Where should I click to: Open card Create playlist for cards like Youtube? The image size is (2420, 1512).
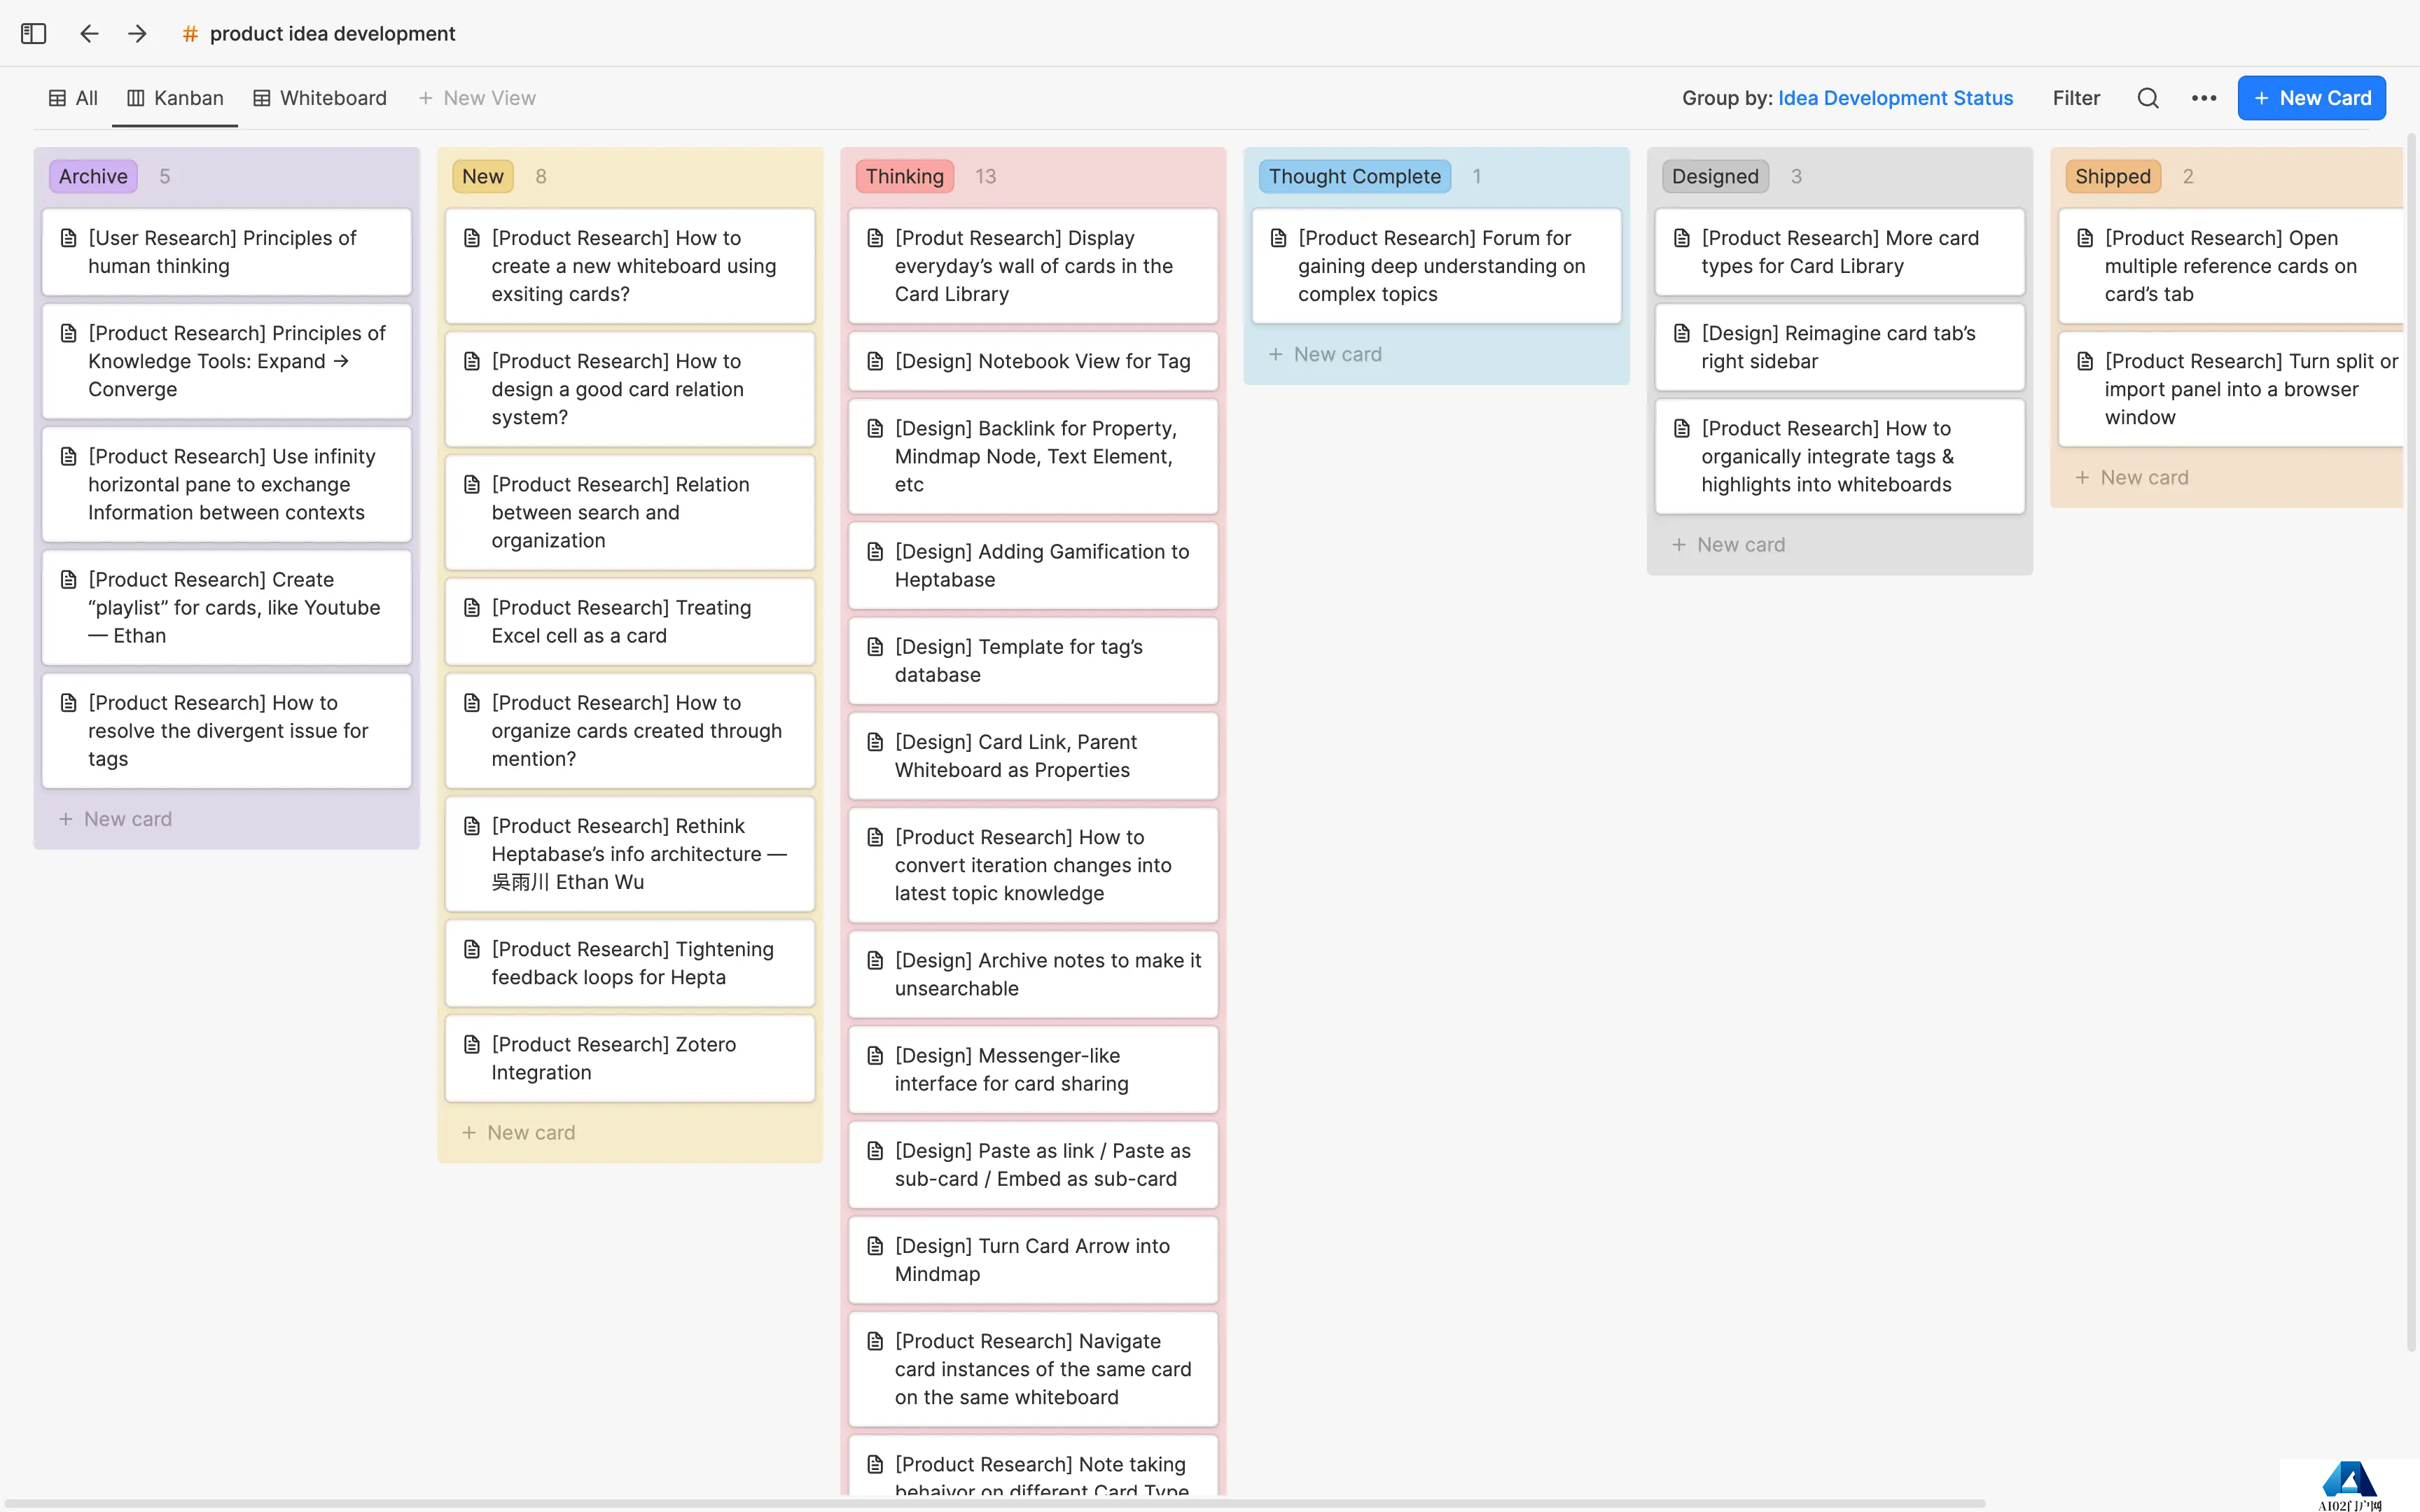[x=227, y=608]
